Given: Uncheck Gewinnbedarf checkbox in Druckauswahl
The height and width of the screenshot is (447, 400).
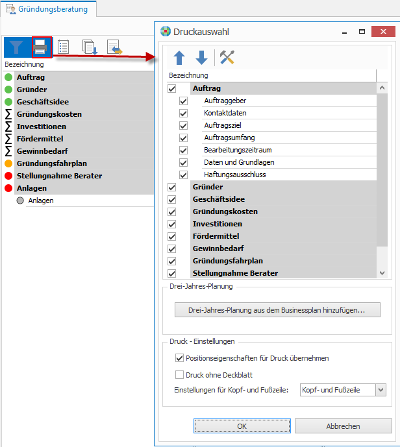Looking at the screenshot, I should pyautogui.click(x=172, y=249).
